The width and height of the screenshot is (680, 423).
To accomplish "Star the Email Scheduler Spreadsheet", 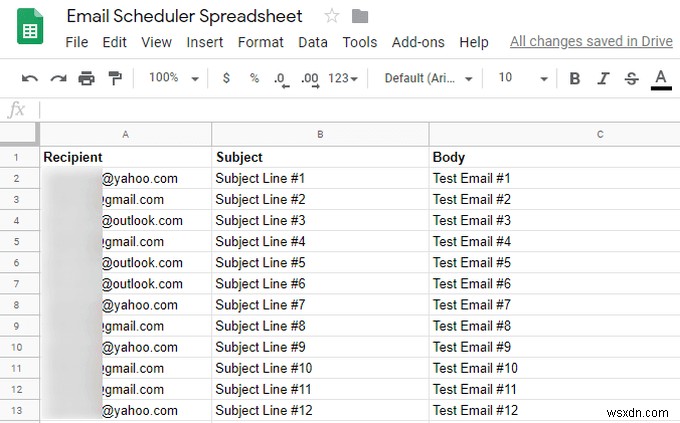I will coord(331,17).
